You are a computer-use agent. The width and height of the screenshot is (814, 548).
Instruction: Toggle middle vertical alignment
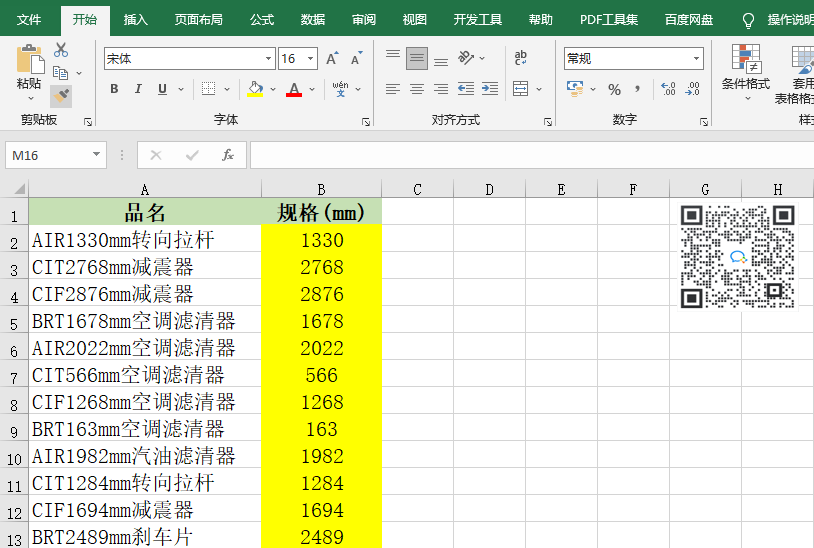417,58
